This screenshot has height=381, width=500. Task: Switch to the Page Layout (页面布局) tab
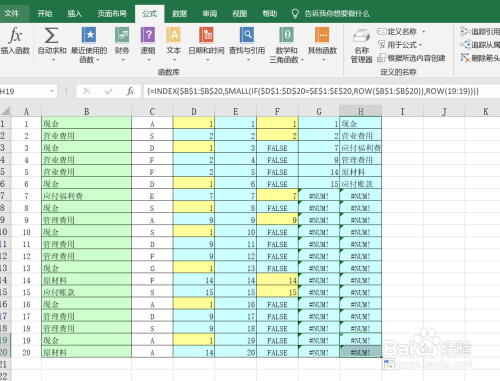pos(112,14)
